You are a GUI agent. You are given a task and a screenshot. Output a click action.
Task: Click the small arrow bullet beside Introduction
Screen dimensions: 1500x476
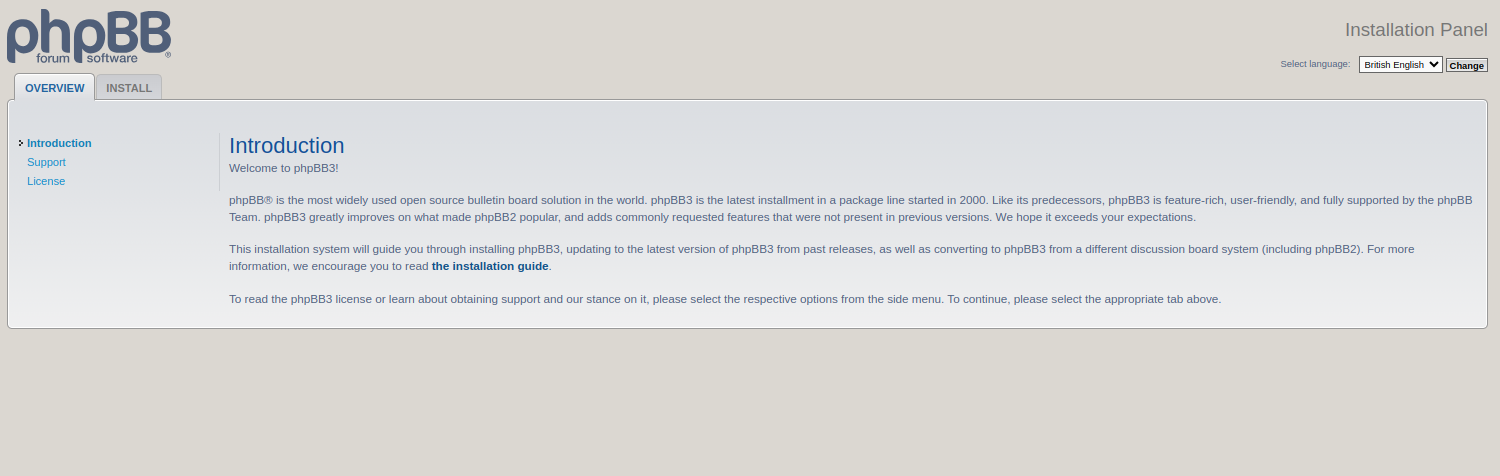(x=20, y=143)
